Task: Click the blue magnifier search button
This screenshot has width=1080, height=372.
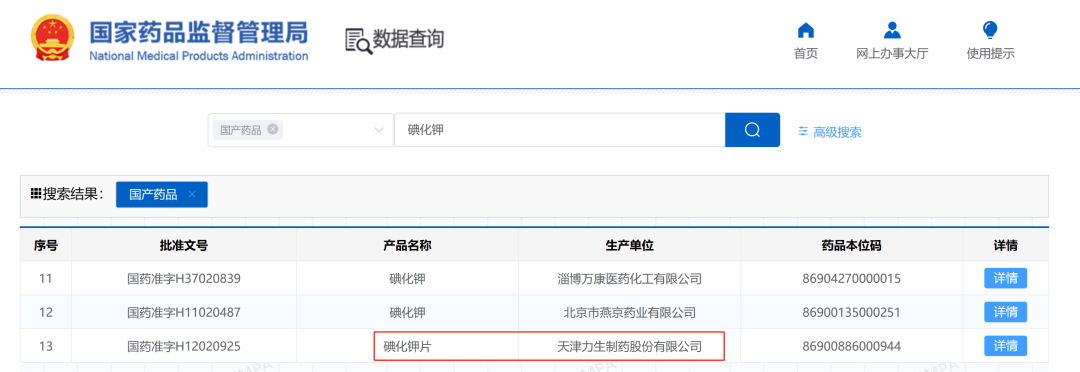Action: click(752, 130)
